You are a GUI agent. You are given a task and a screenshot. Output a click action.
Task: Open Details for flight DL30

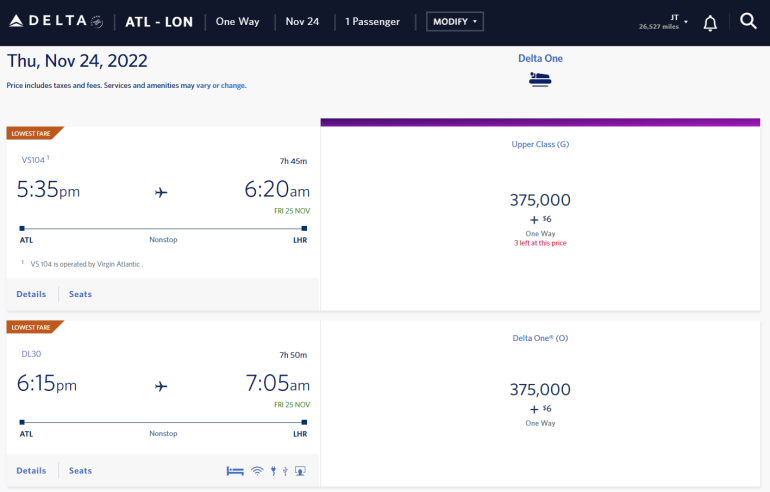[31, 470]
